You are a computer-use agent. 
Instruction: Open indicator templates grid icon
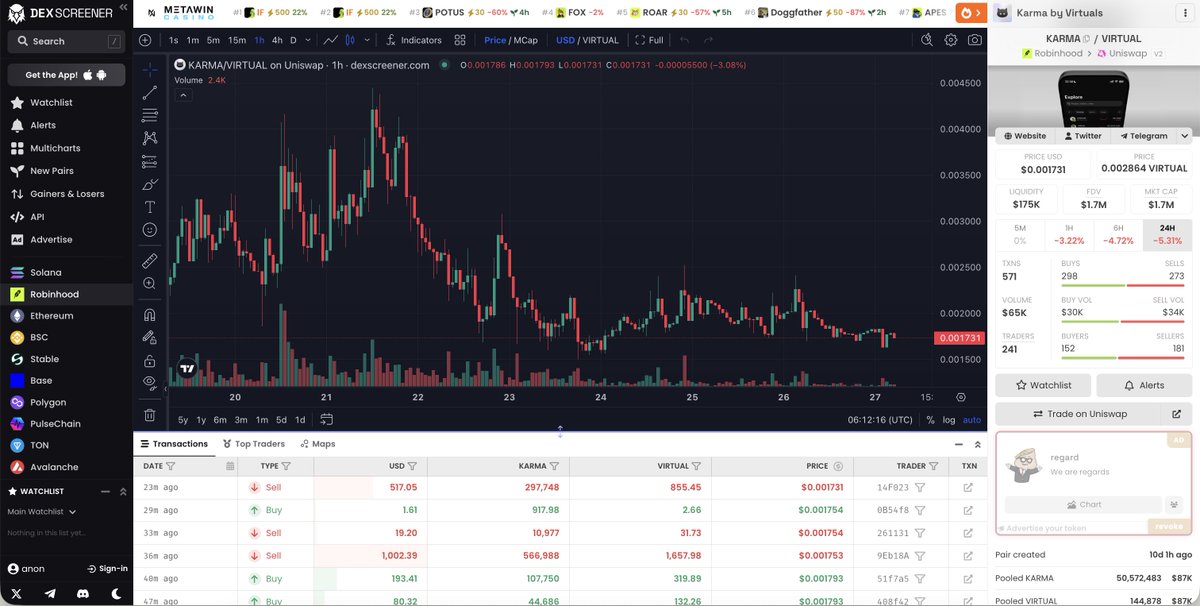pyautogui.click(x=460, y=40)
